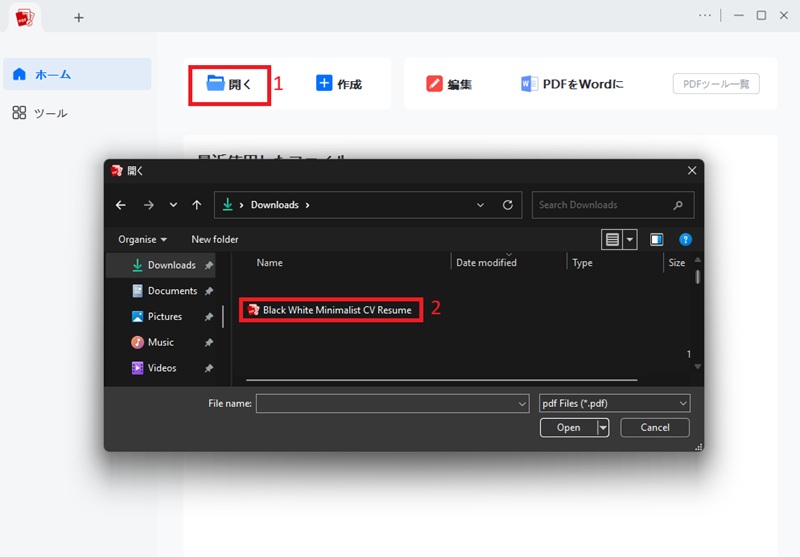Open file dialog help

[685, 239]
